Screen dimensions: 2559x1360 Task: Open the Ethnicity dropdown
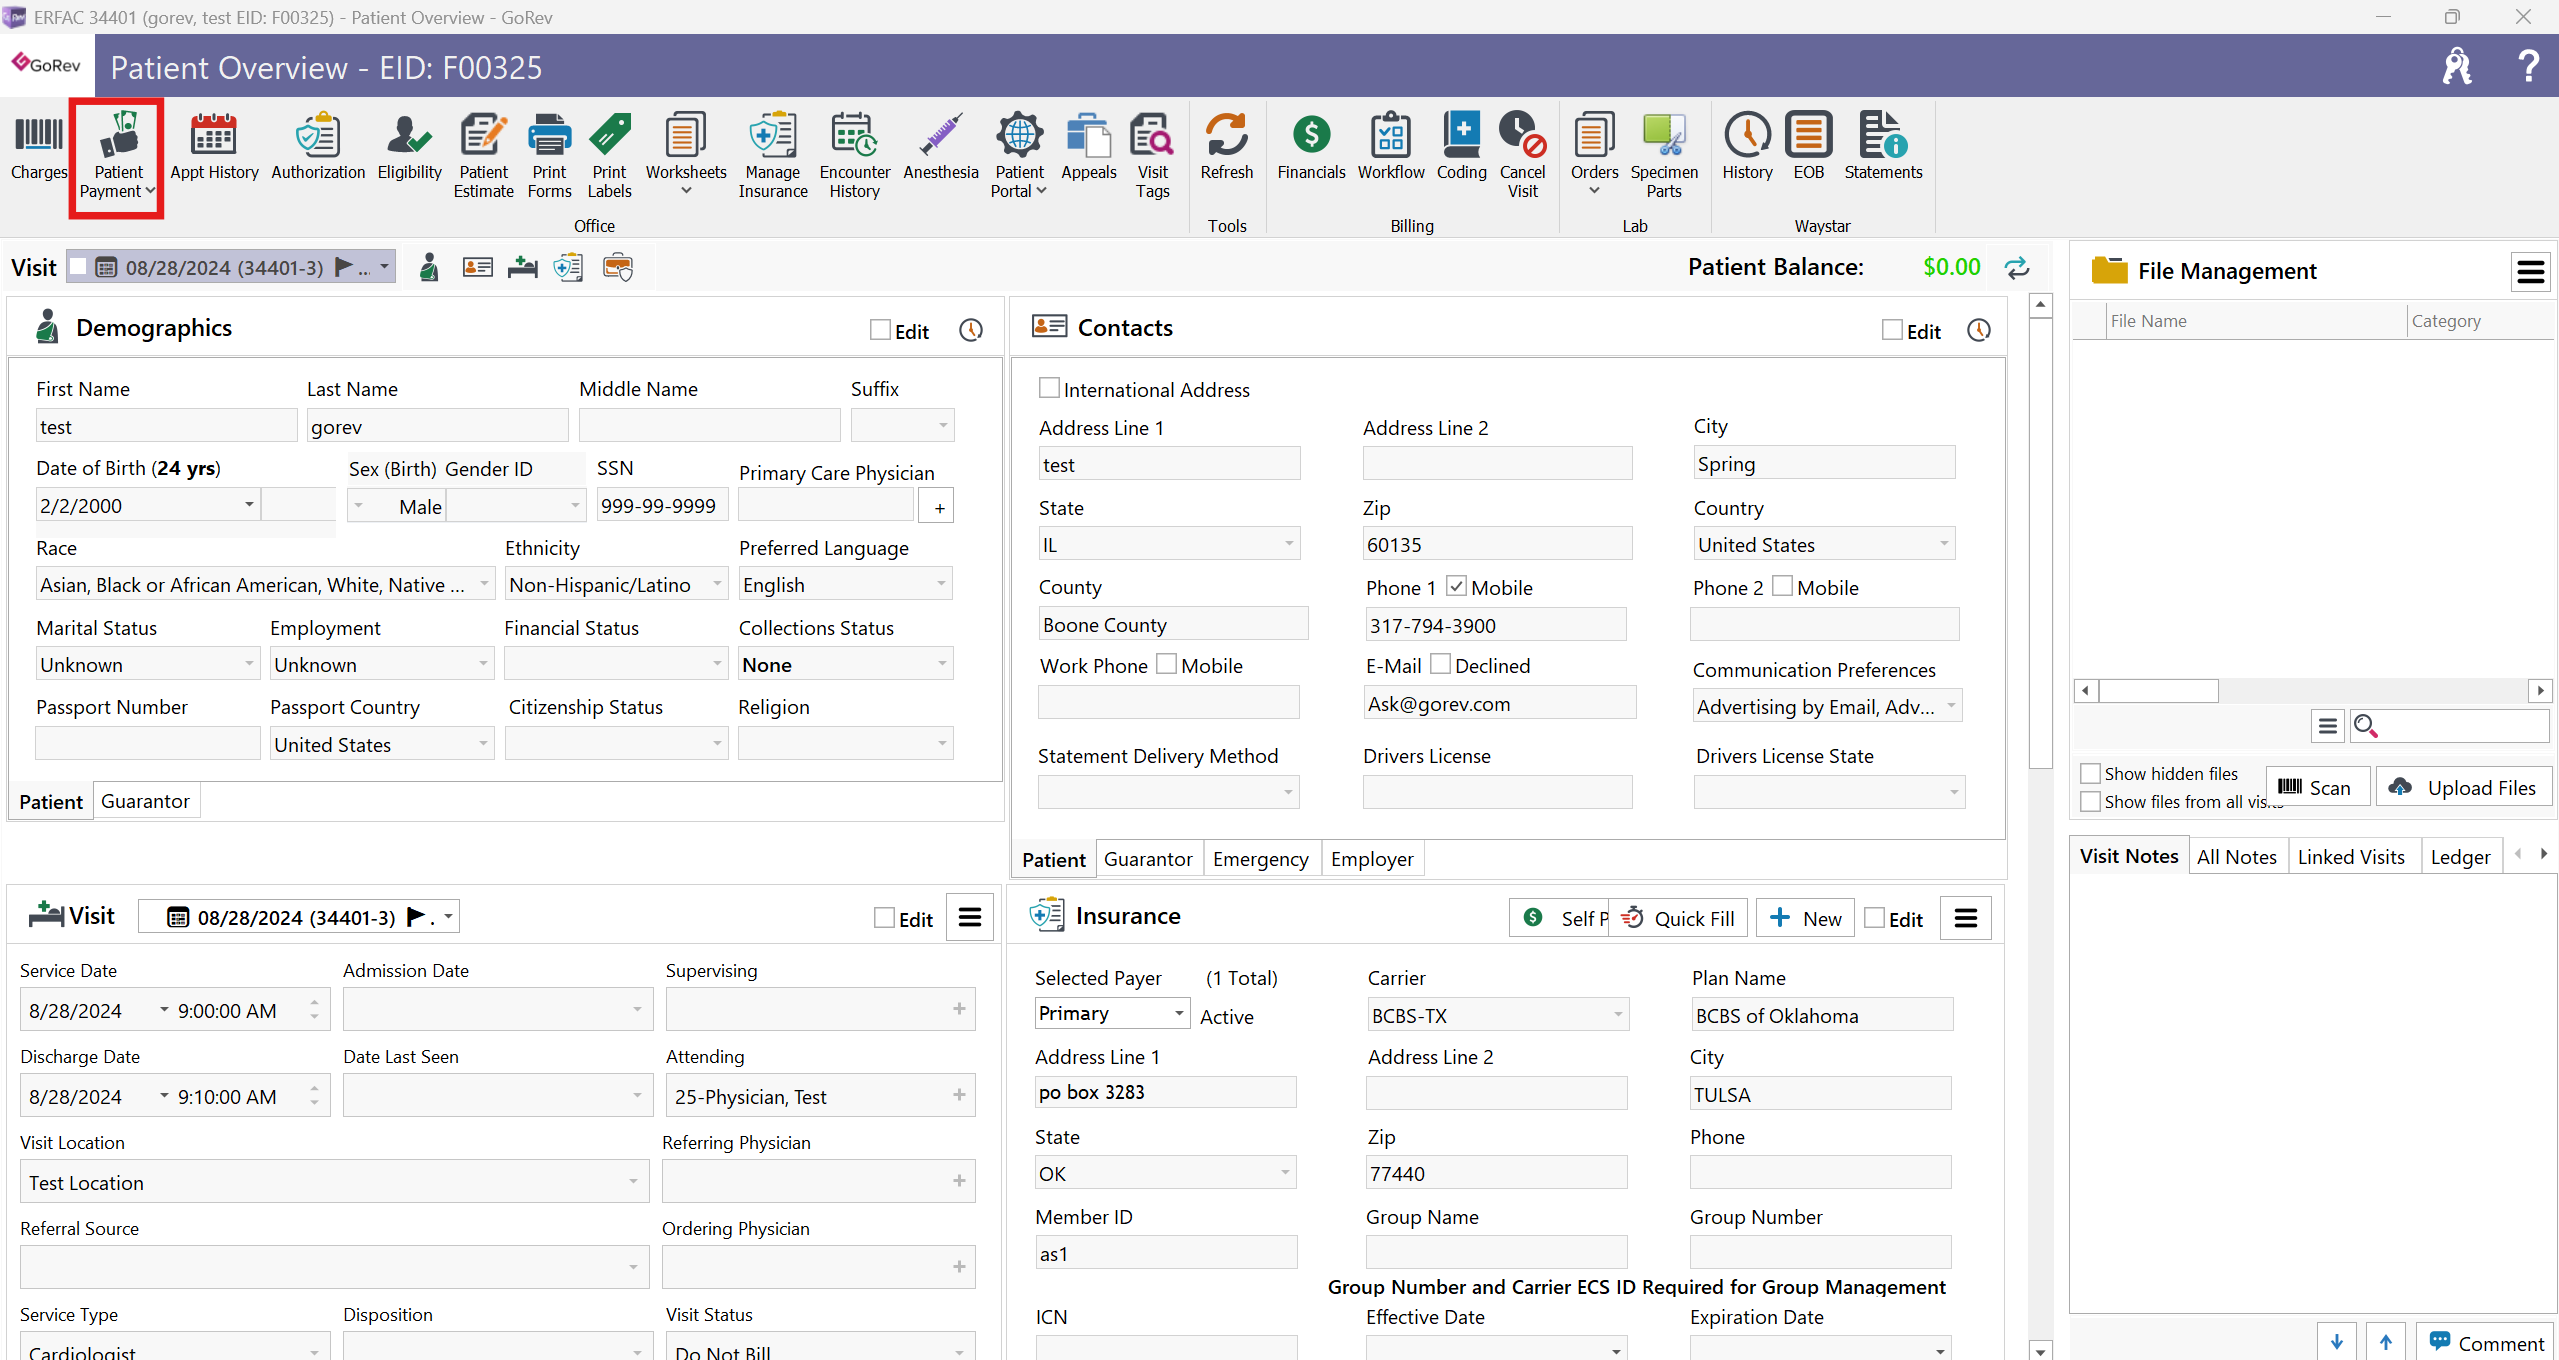tap(717, 584)
